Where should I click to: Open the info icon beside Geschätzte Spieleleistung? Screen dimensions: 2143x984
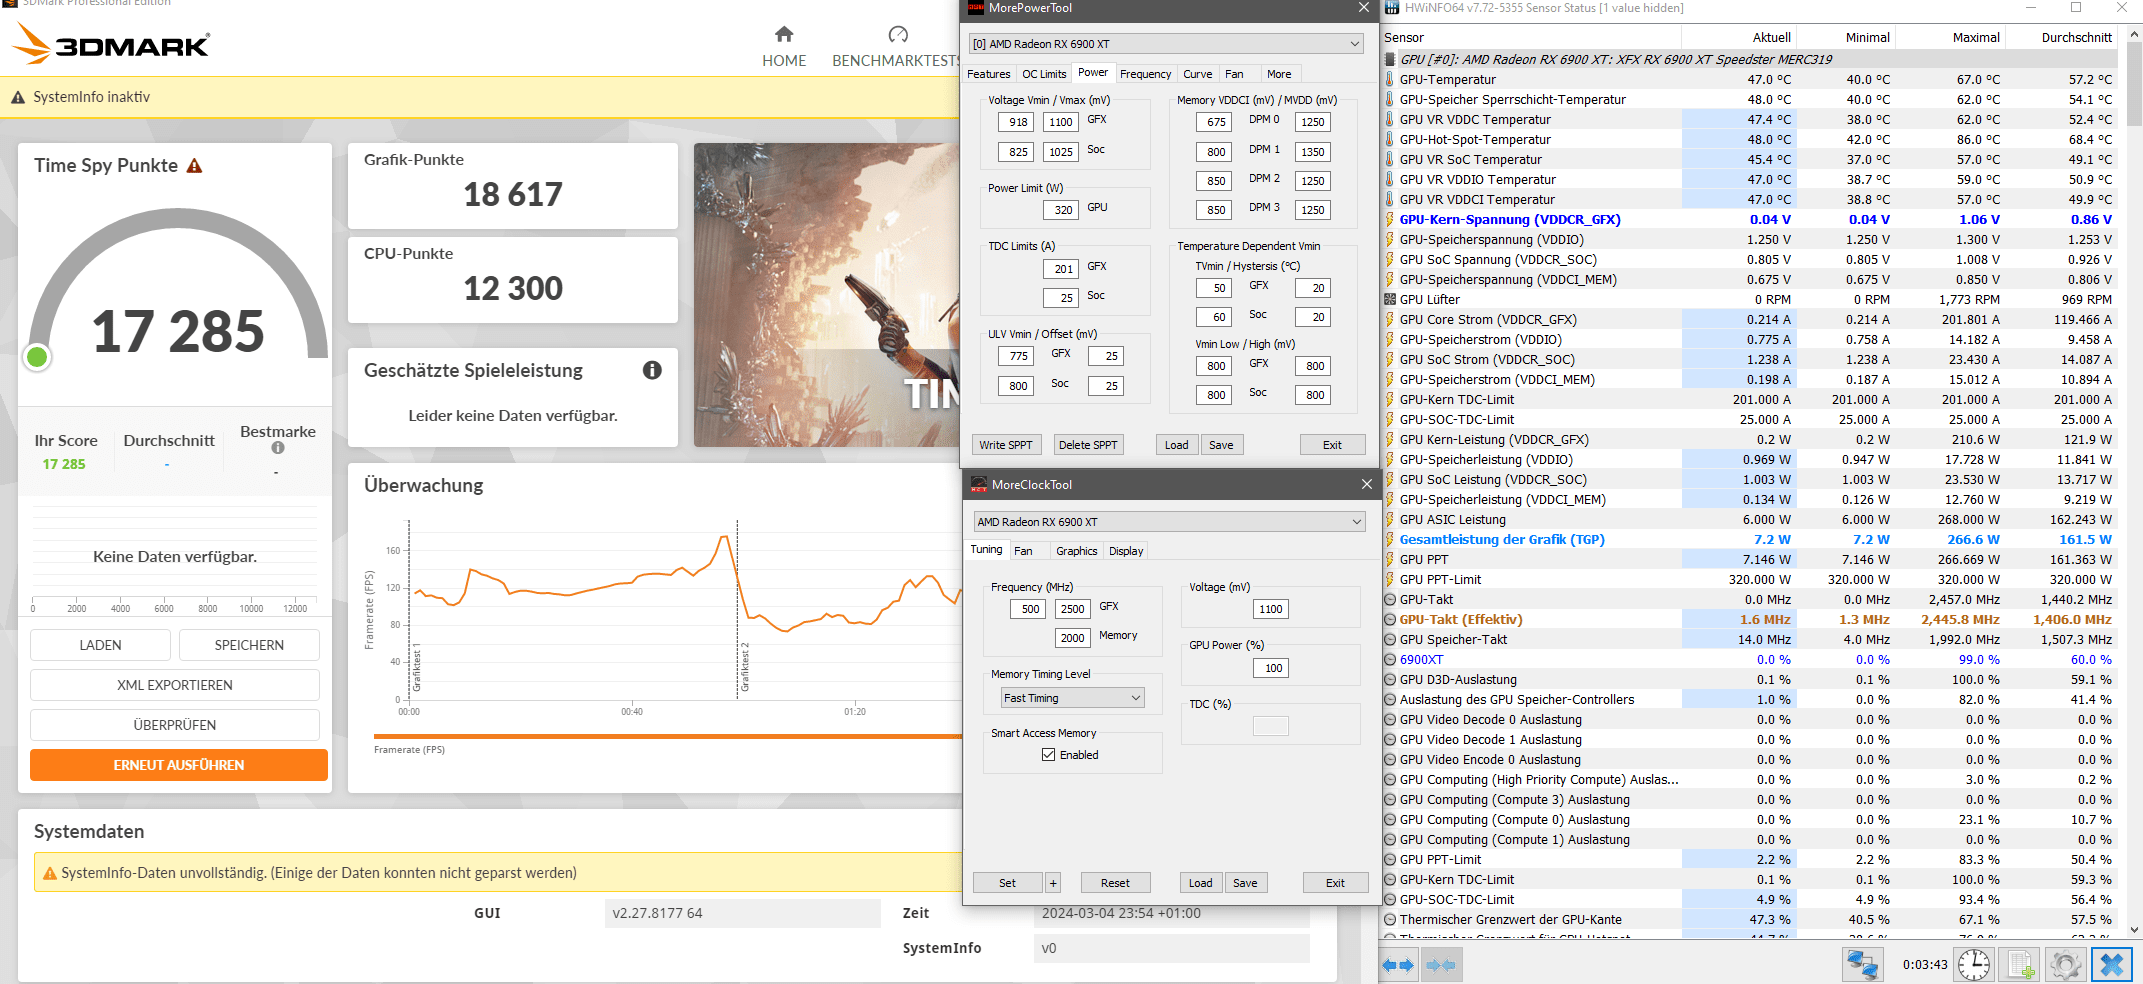652,370
